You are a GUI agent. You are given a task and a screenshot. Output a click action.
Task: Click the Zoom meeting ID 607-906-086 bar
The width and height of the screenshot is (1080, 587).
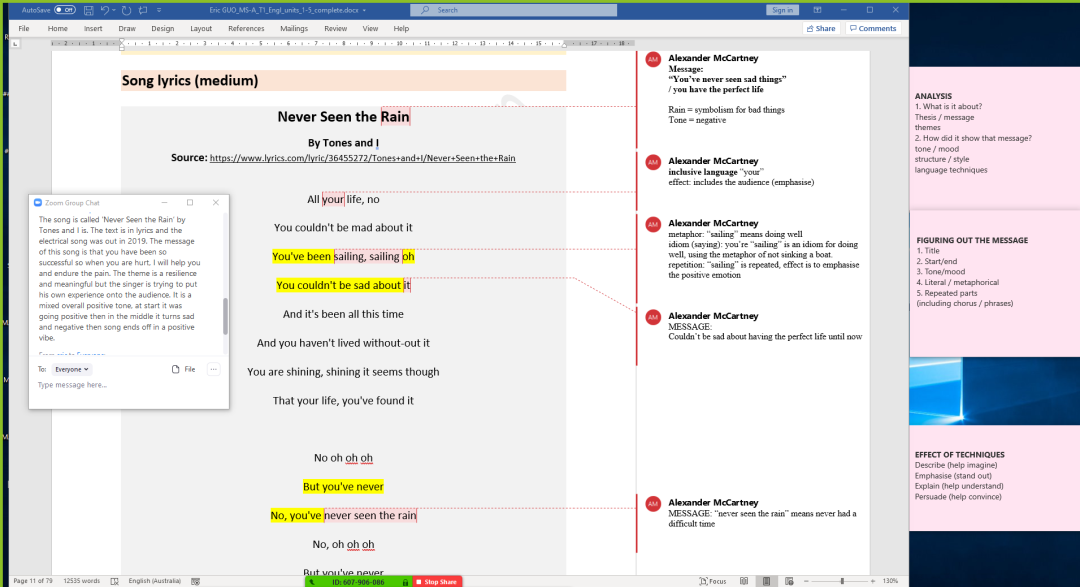click(x=358, y=582)
